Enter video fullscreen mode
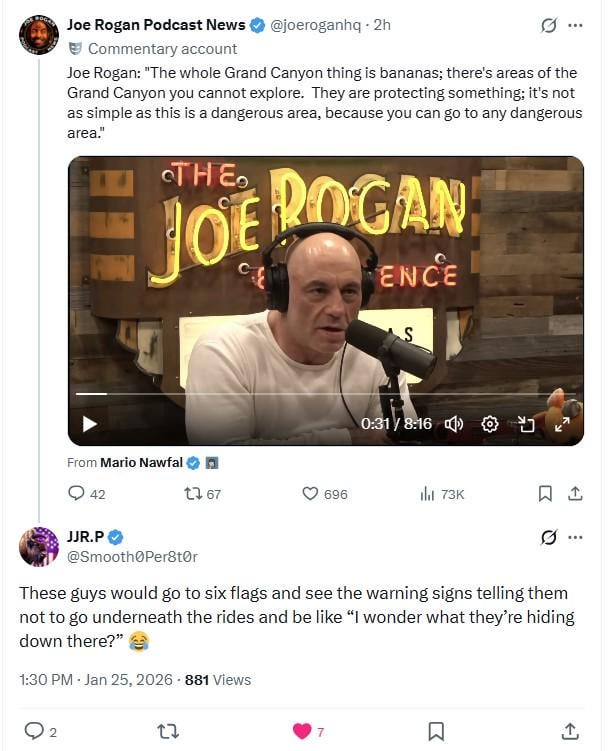Image resolution: width=609 pixels, height=751 pixels. pos(562,424)
